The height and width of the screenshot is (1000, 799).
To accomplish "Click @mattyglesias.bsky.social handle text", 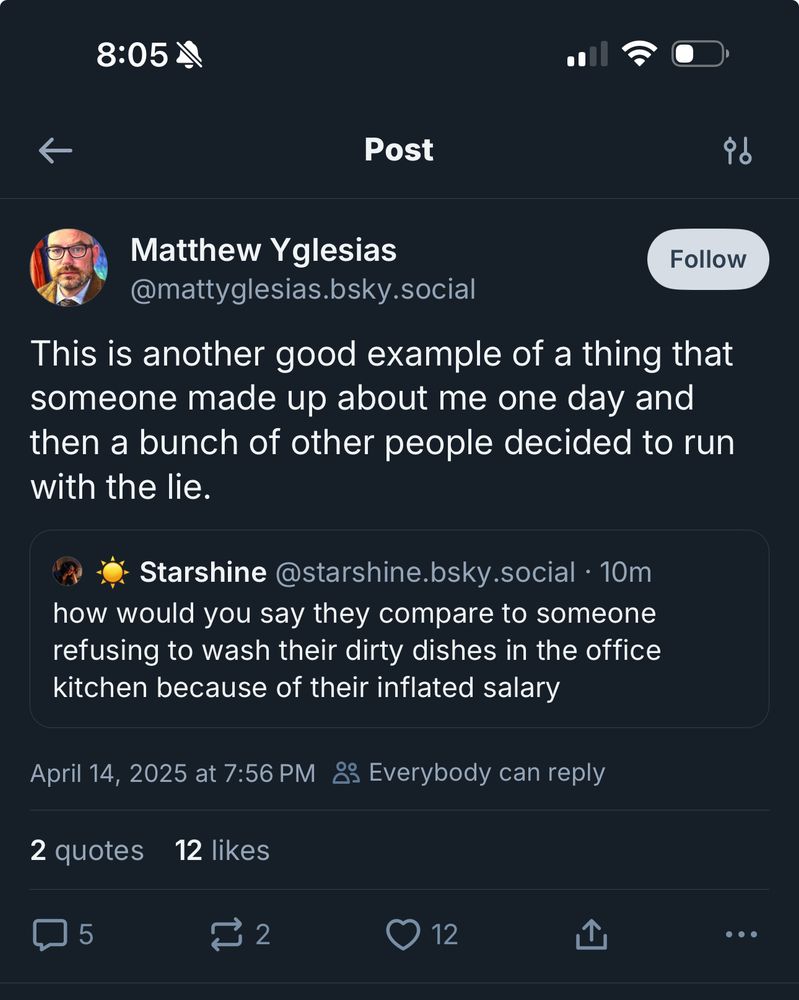I will (x=302, y=288).
